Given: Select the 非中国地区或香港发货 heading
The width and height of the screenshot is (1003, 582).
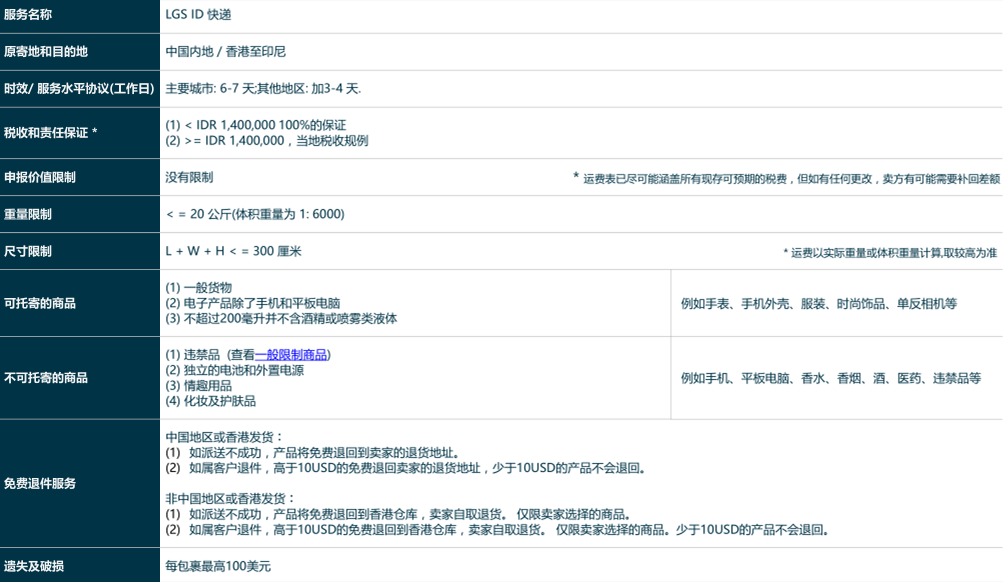Looking at the screenshot, I should click(x=230, y=499).
